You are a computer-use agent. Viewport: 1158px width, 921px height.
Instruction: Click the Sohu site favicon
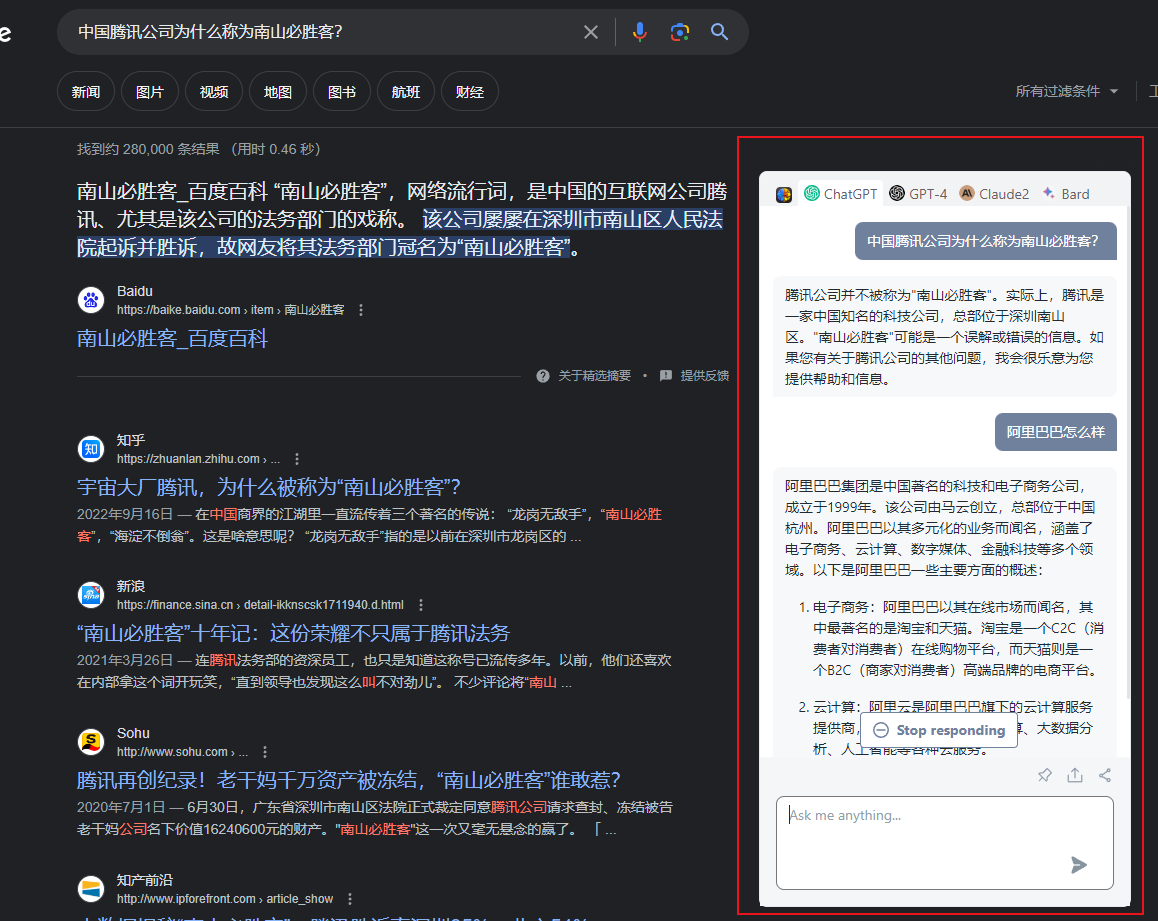(x=91, y=742)
